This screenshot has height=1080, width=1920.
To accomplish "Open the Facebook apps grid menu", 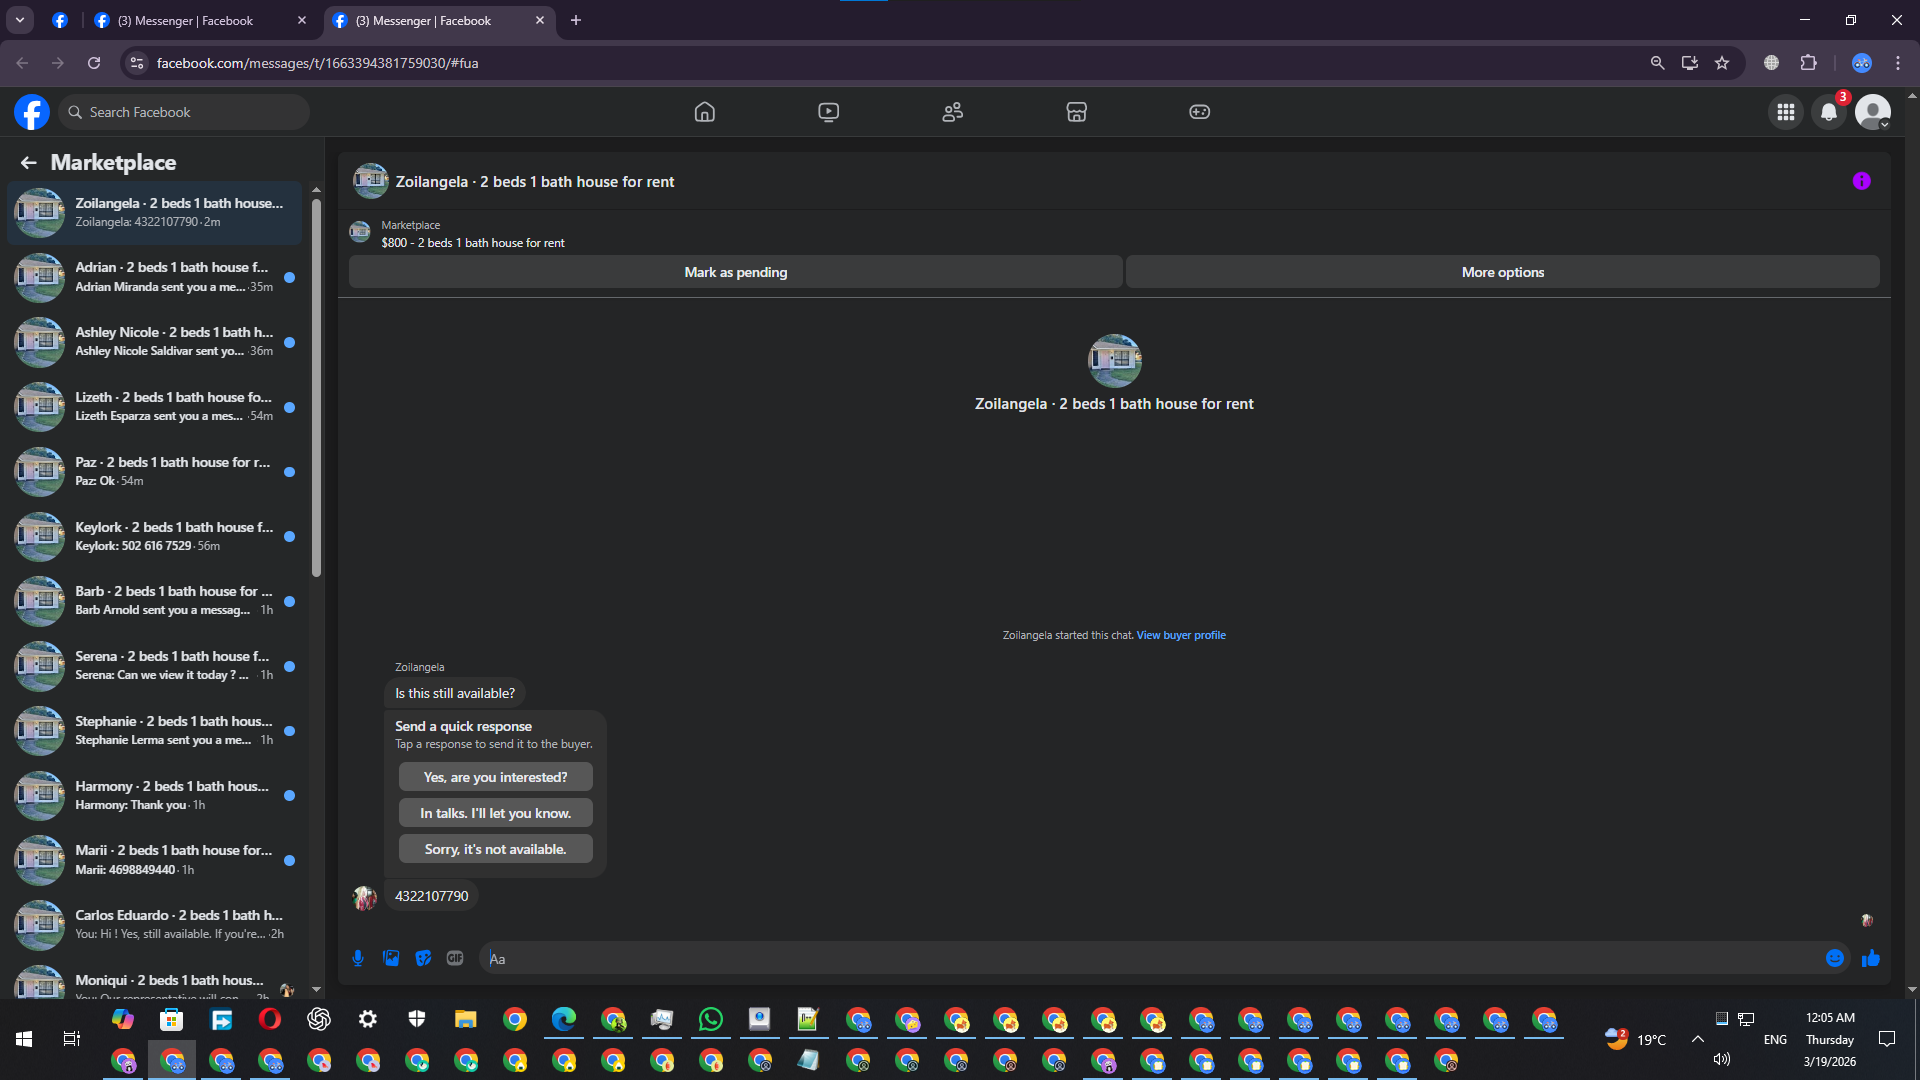I will point(1786,112).
